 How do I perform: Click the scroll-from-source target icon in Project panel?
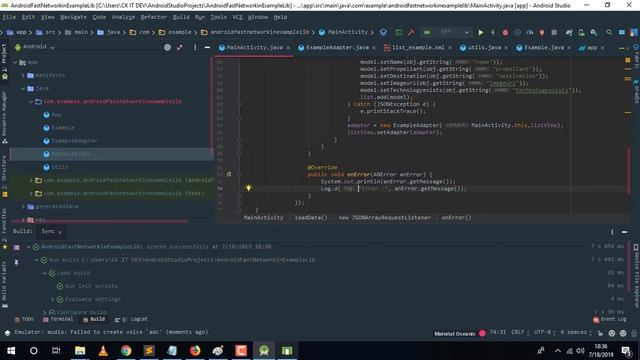click(x=167, y=47)
